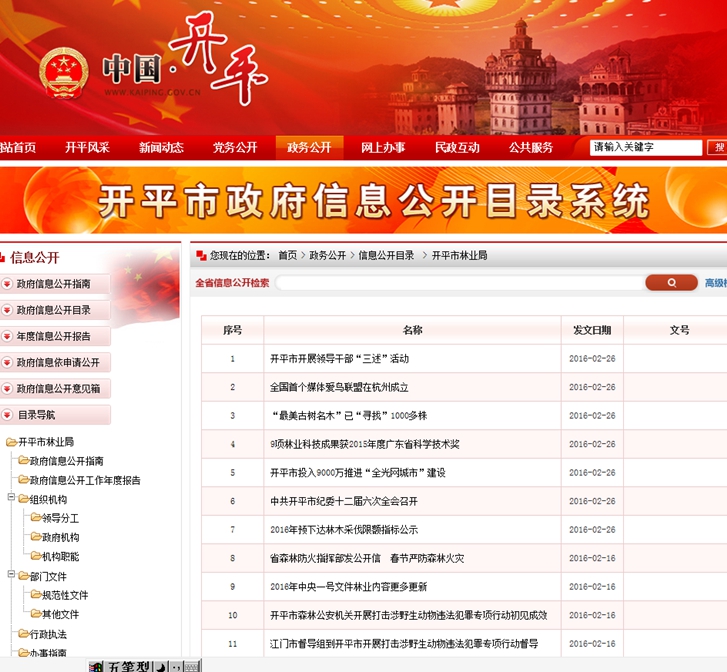727x672 pixels.
Task: Collapse the 组织机构 tree node
Action: tap(11, 499)
